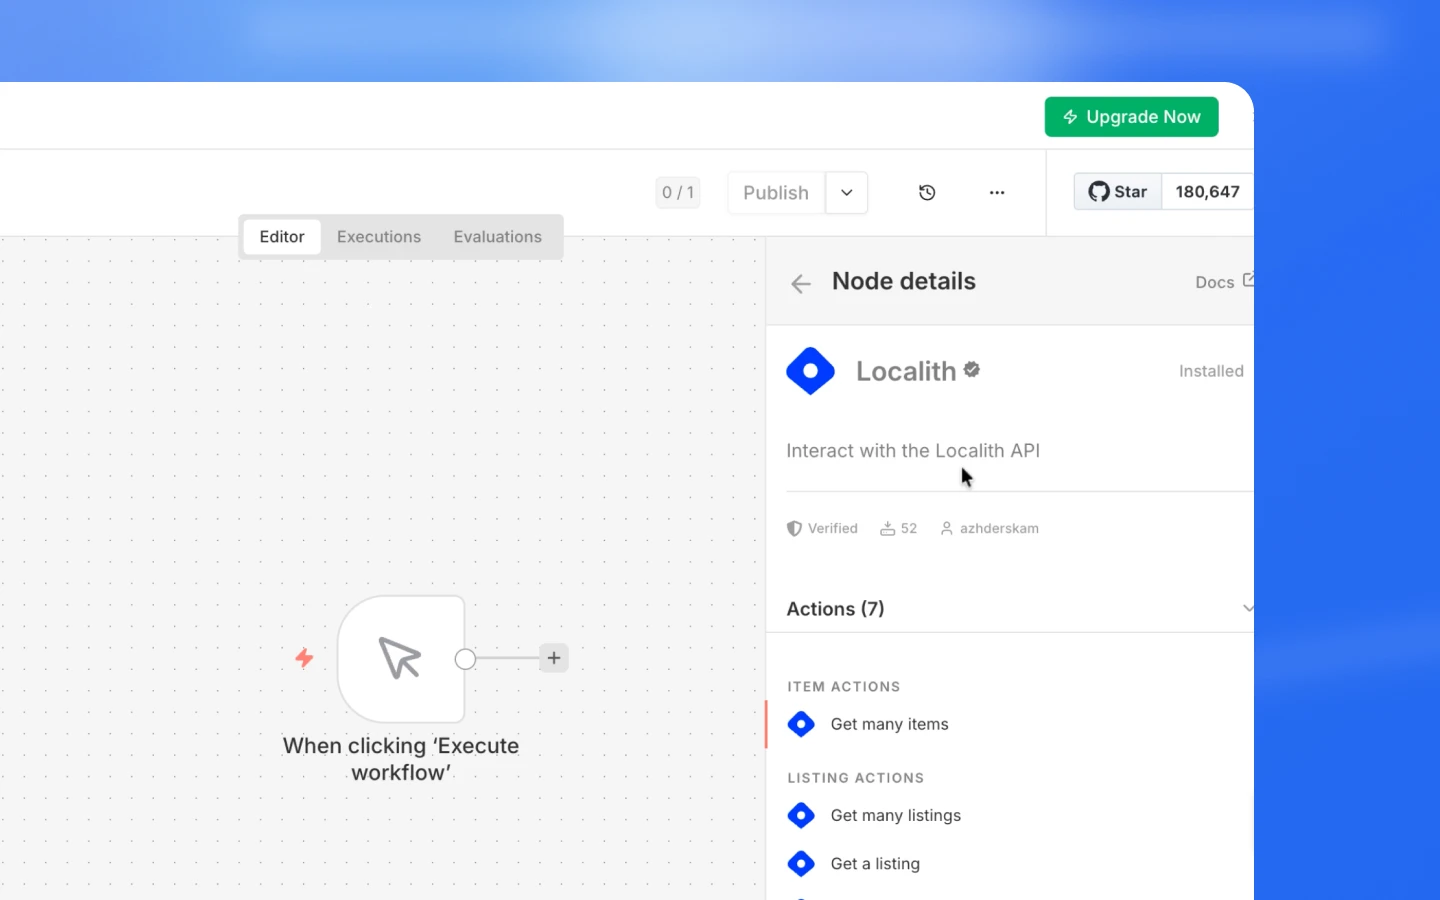Click the plus to add a connected node
Image resolution: width=1440 pixels, height=900 pixels.
click(554, 658)
